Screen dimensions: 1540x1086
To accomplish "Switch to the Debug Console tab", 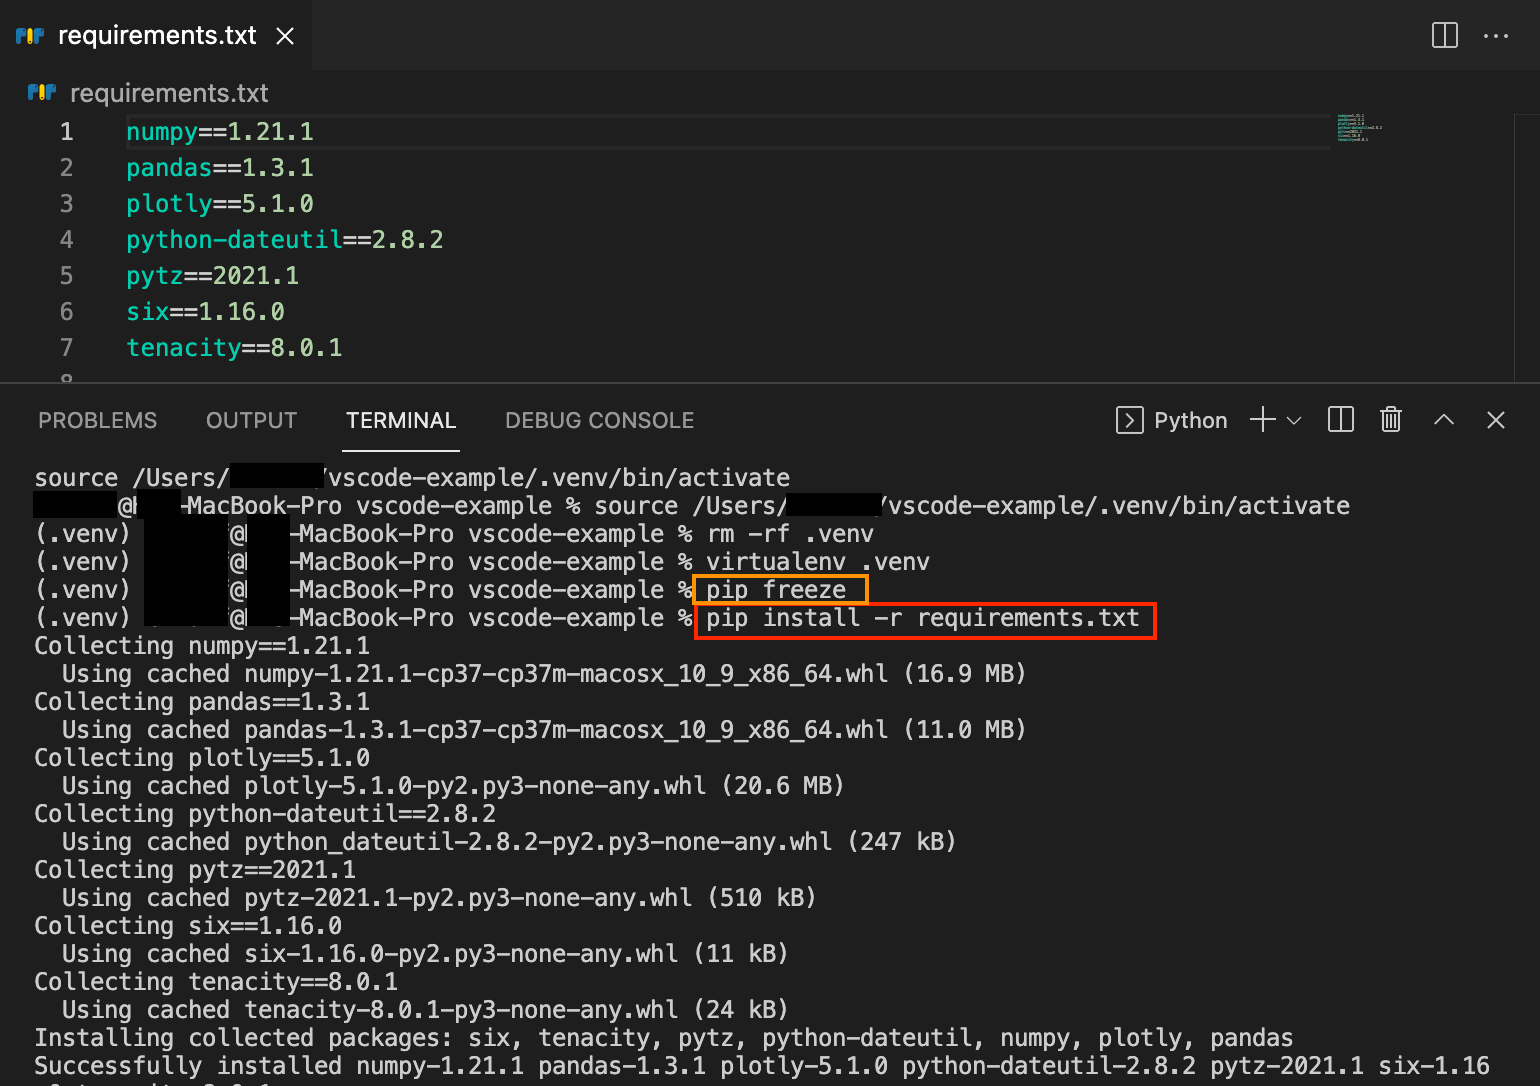I will pos(599,420).
